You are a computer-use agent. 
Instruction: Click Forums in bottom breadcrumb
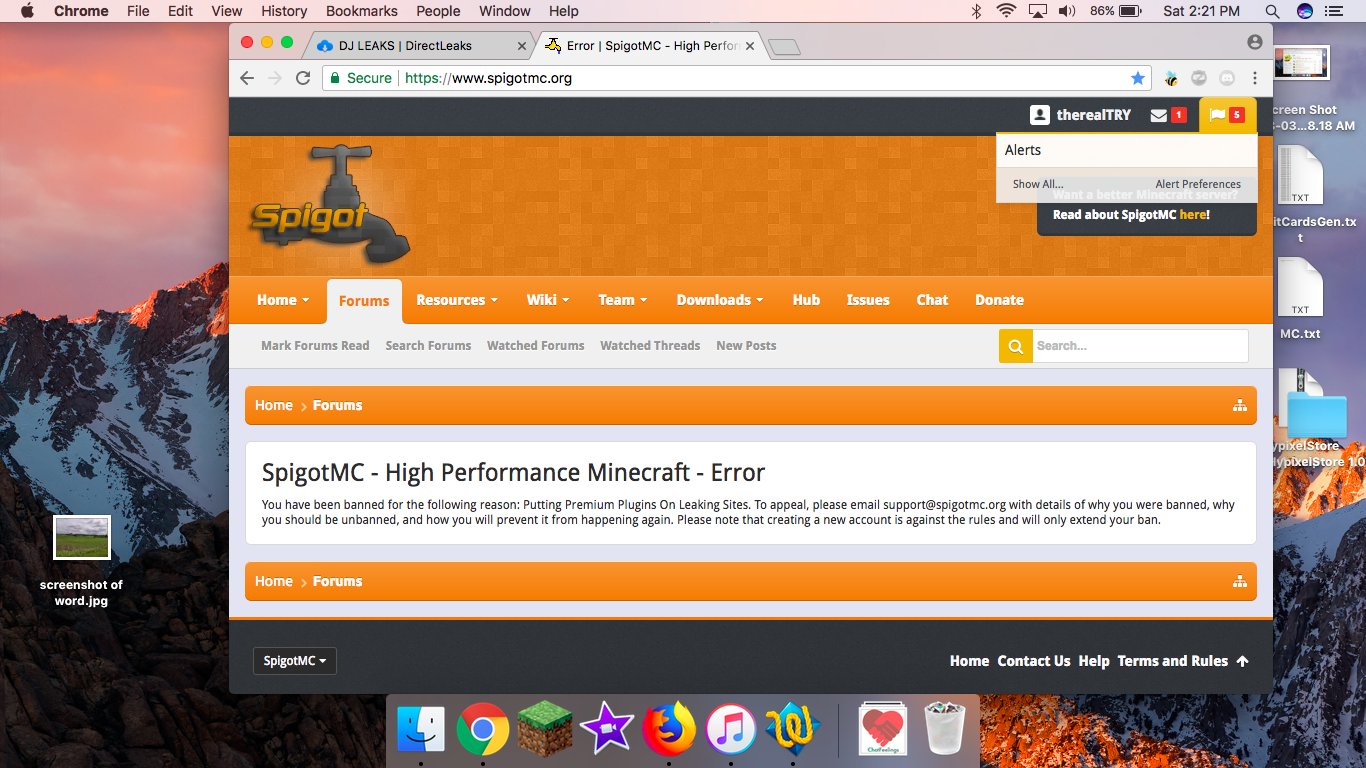[337, 581]
